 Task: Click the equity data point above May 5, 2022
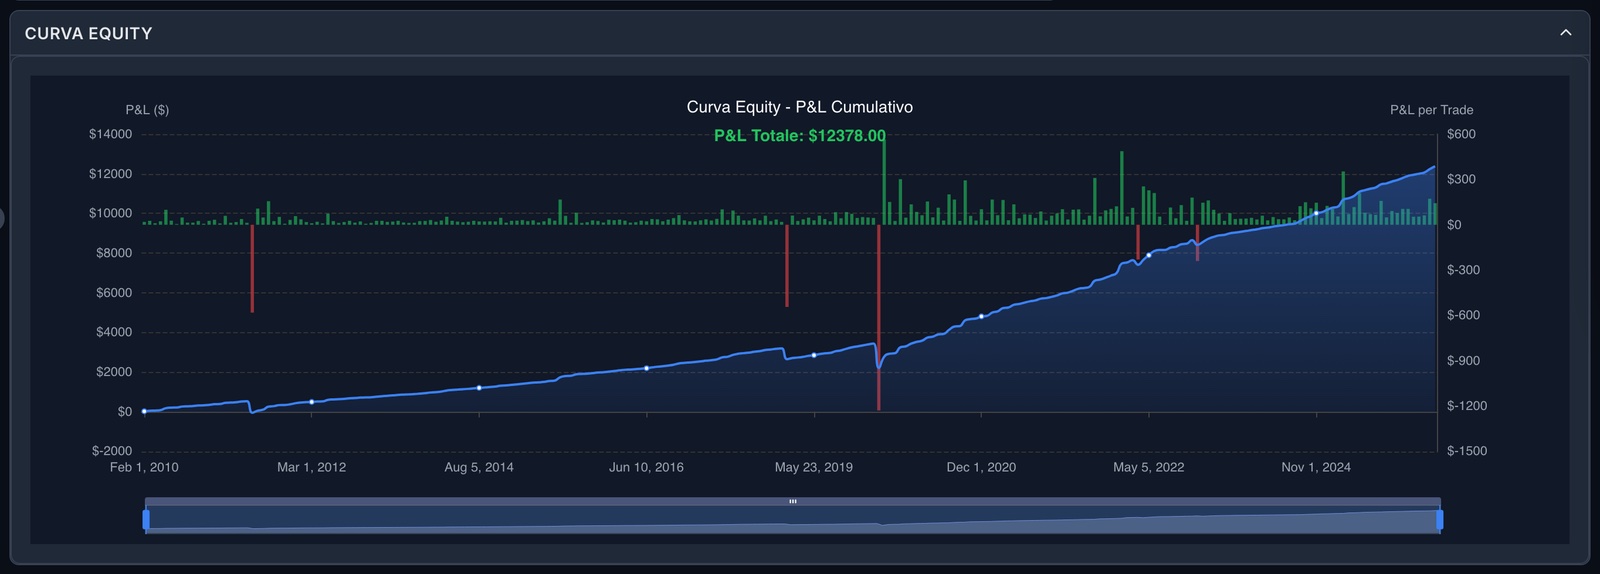coord(1149,255)
